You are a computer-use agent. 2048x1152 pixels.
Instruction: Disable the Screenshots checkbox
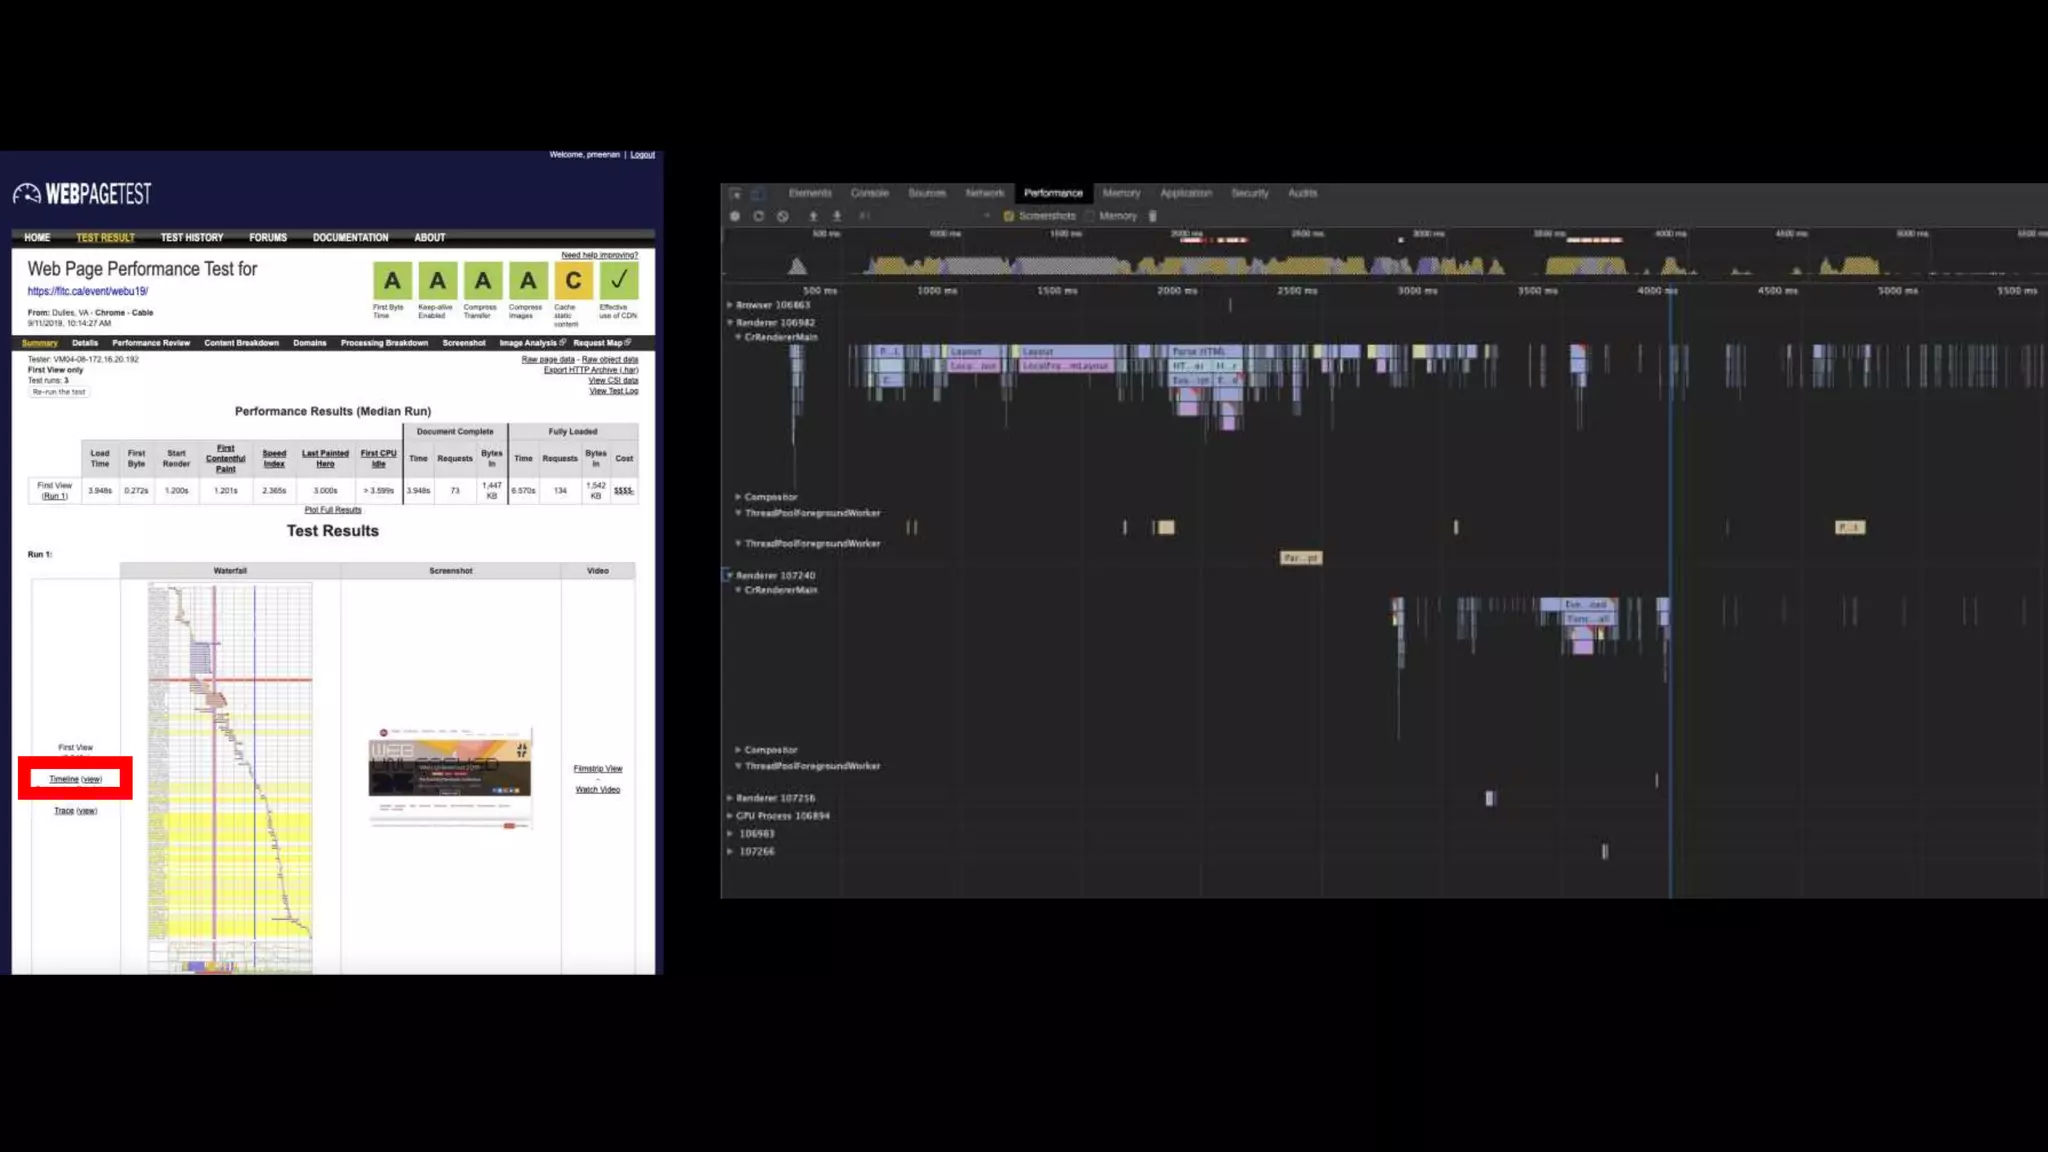[x=1009, y=216]
